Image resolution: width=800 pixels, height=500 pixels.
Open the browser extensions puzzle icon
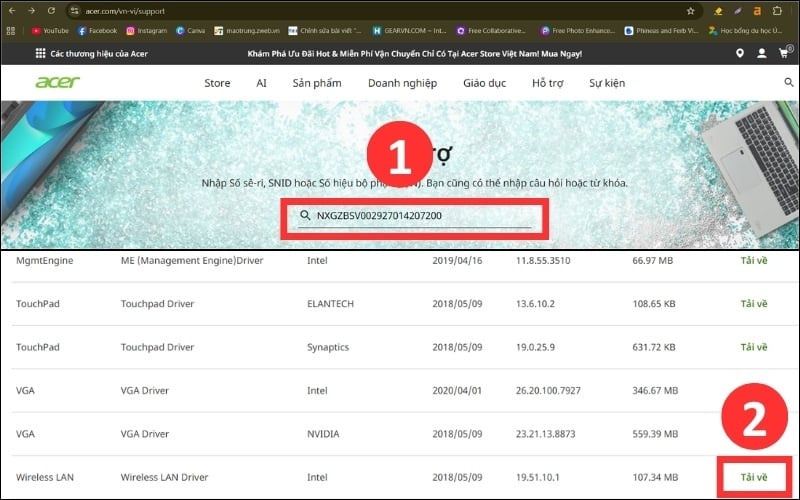pyautogui.click(x=777, y=11)
